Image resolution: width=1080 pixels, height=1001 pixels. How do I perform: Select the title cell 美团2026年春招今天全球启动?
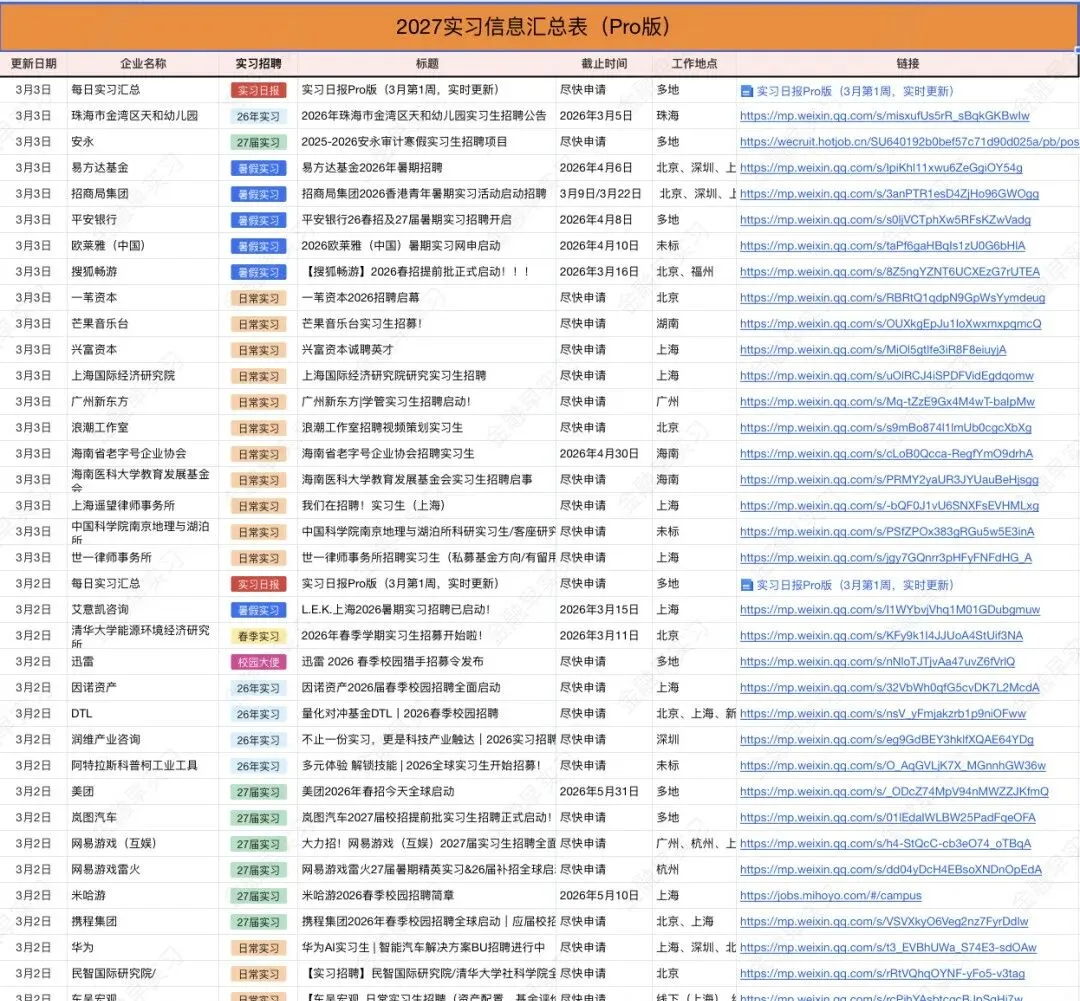426,792
